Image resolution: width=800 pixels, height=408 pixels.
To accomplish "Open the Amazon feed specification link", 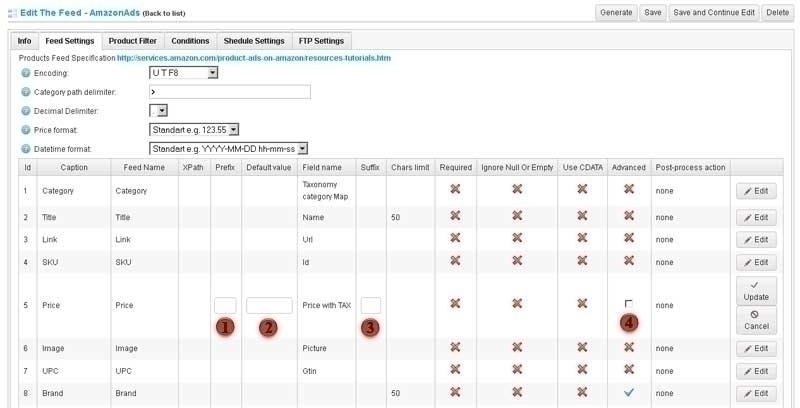I will [x=254, y=58].
